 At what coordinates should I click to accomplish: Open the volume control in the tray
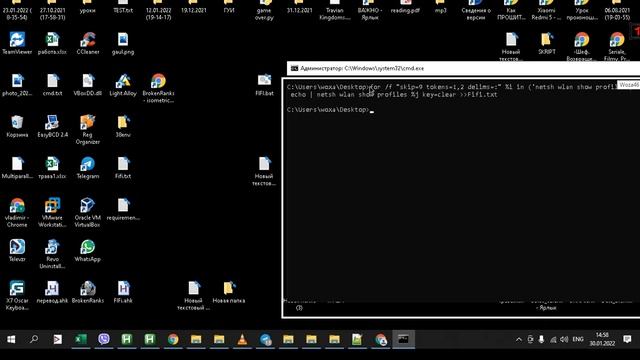[564, 339]
